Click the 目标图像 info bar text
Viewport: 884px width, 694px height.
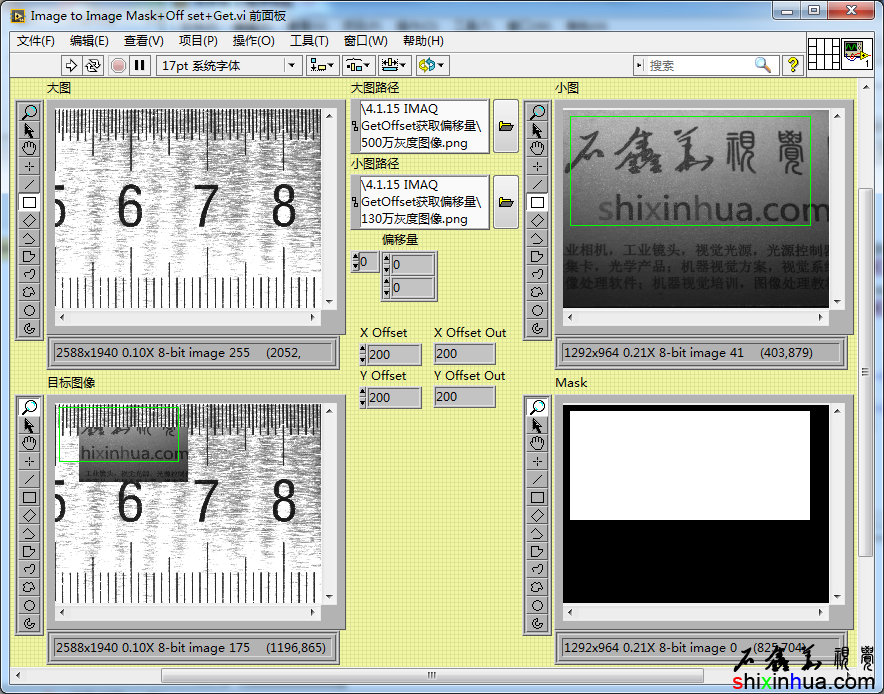click(191, 647)
